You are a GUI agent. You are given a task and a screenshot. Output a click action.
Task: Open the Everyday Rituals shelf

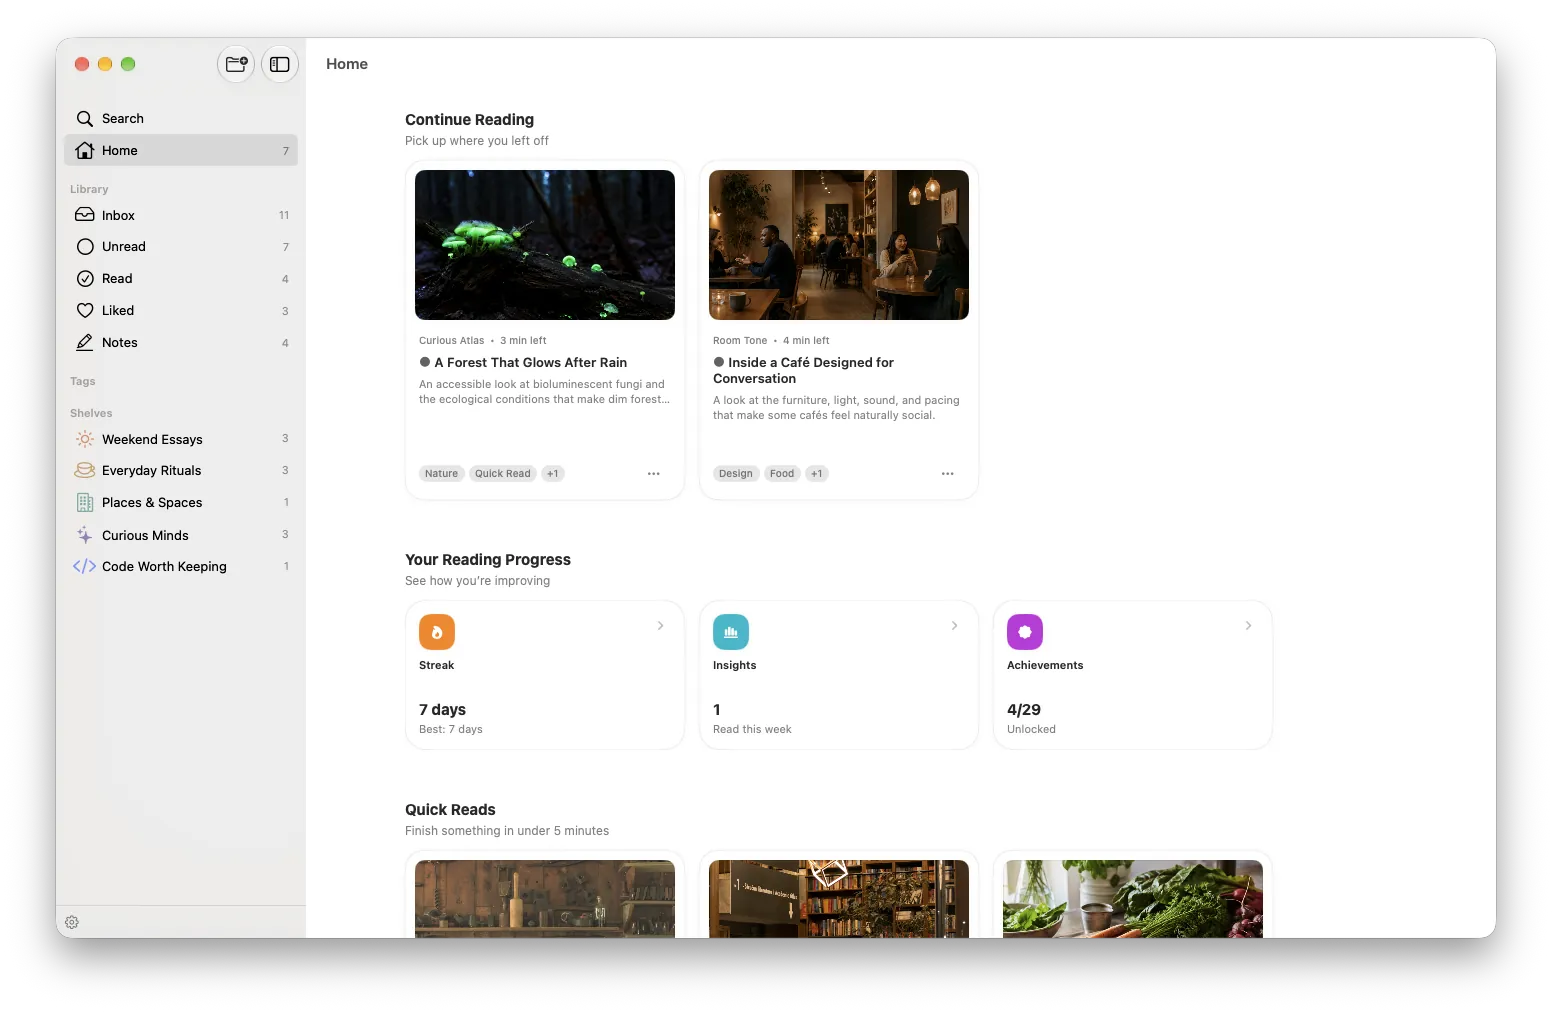tap(181, 471)
